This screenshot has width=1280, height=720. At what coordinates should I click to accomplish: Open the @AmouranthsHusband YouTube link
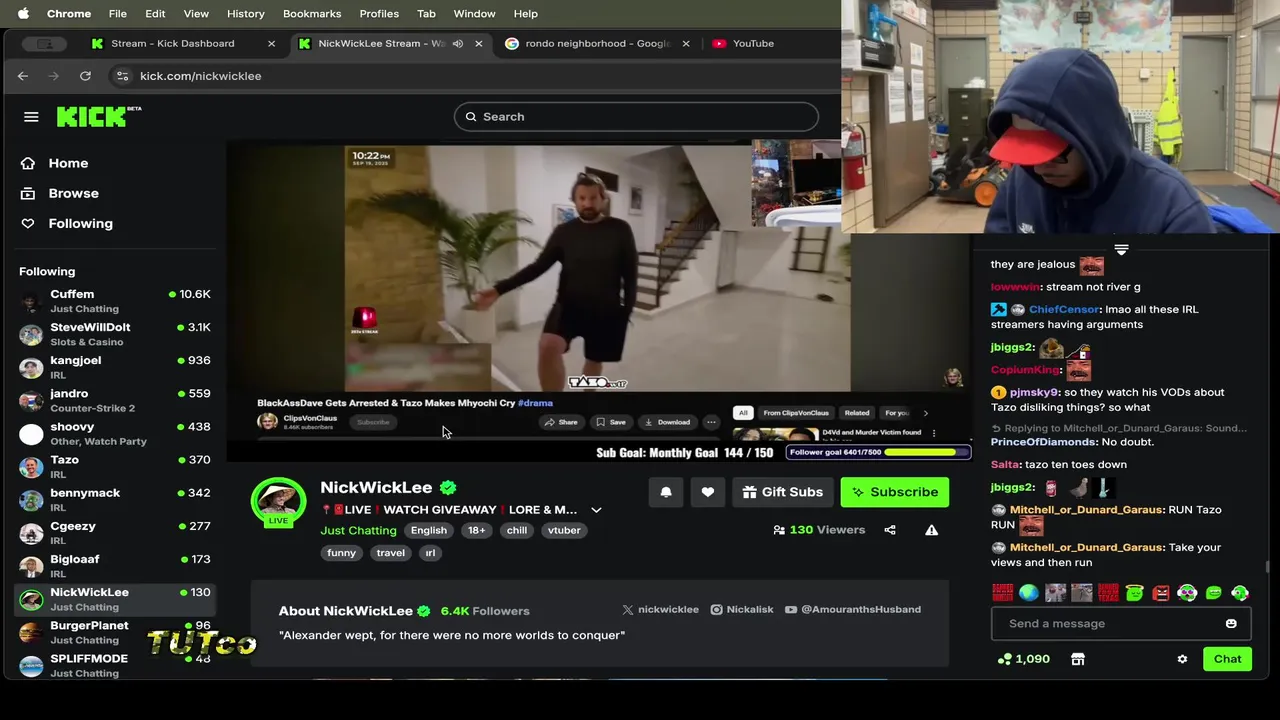[853, 609]
